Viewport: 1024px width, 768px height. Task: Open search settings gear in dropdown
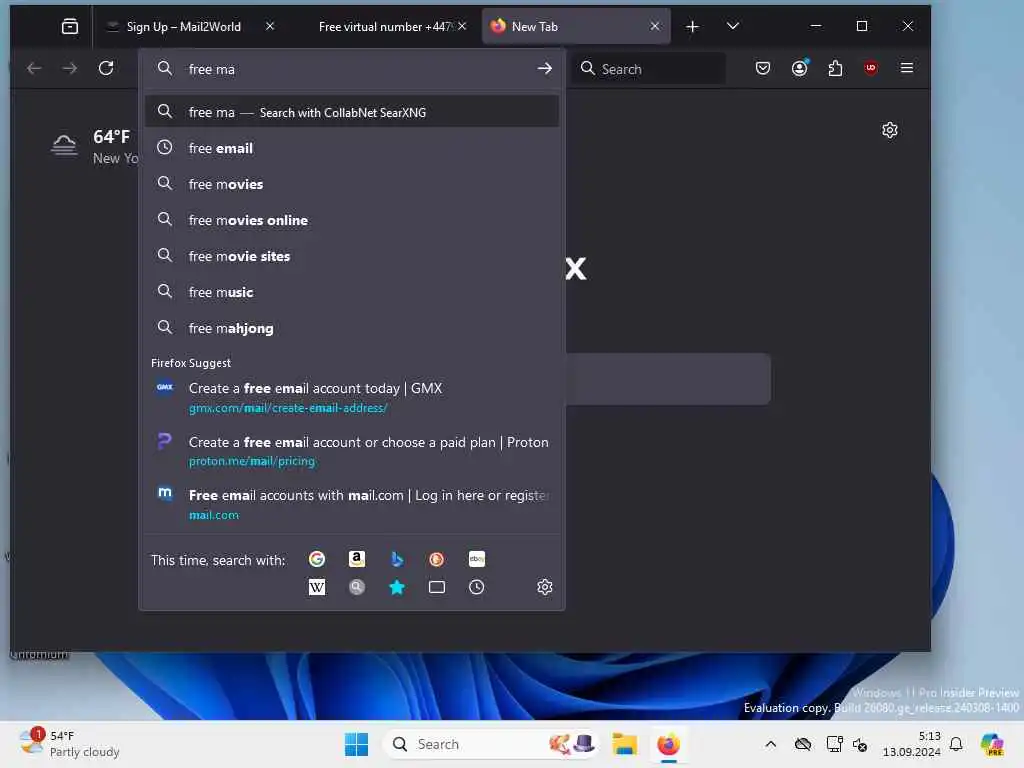point(545,587)
